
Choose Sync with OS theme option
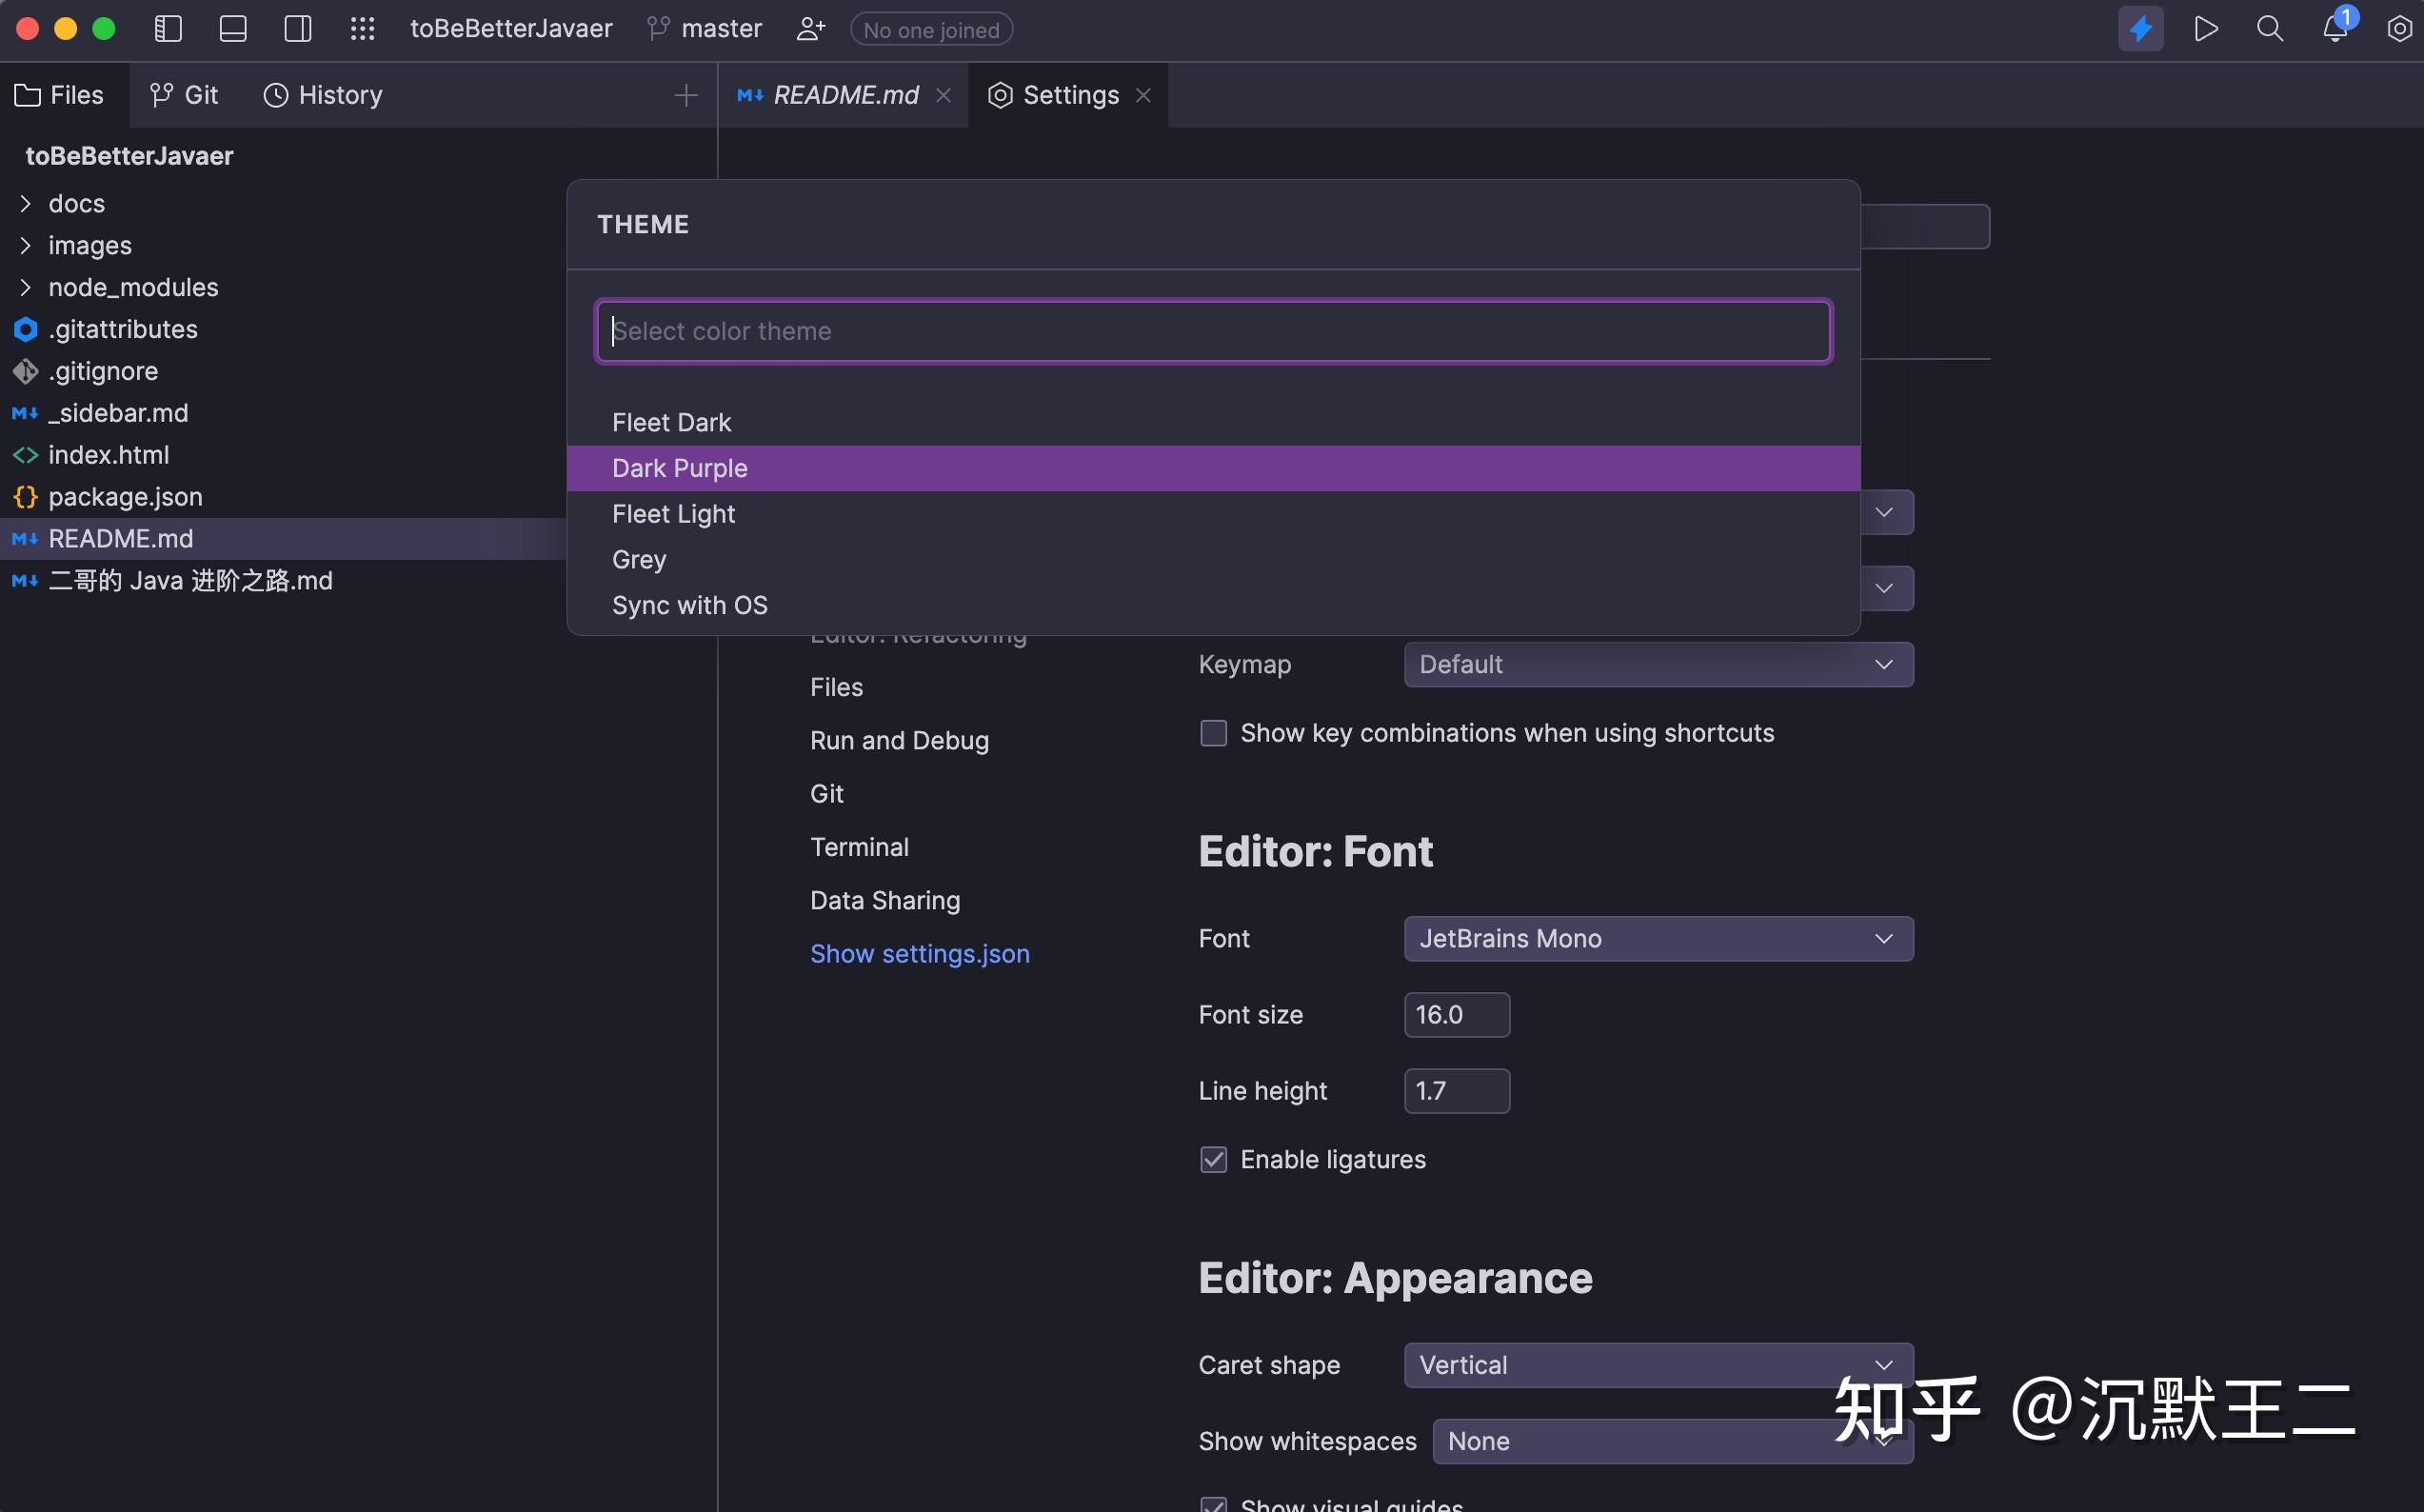[x=1213, y=605]
